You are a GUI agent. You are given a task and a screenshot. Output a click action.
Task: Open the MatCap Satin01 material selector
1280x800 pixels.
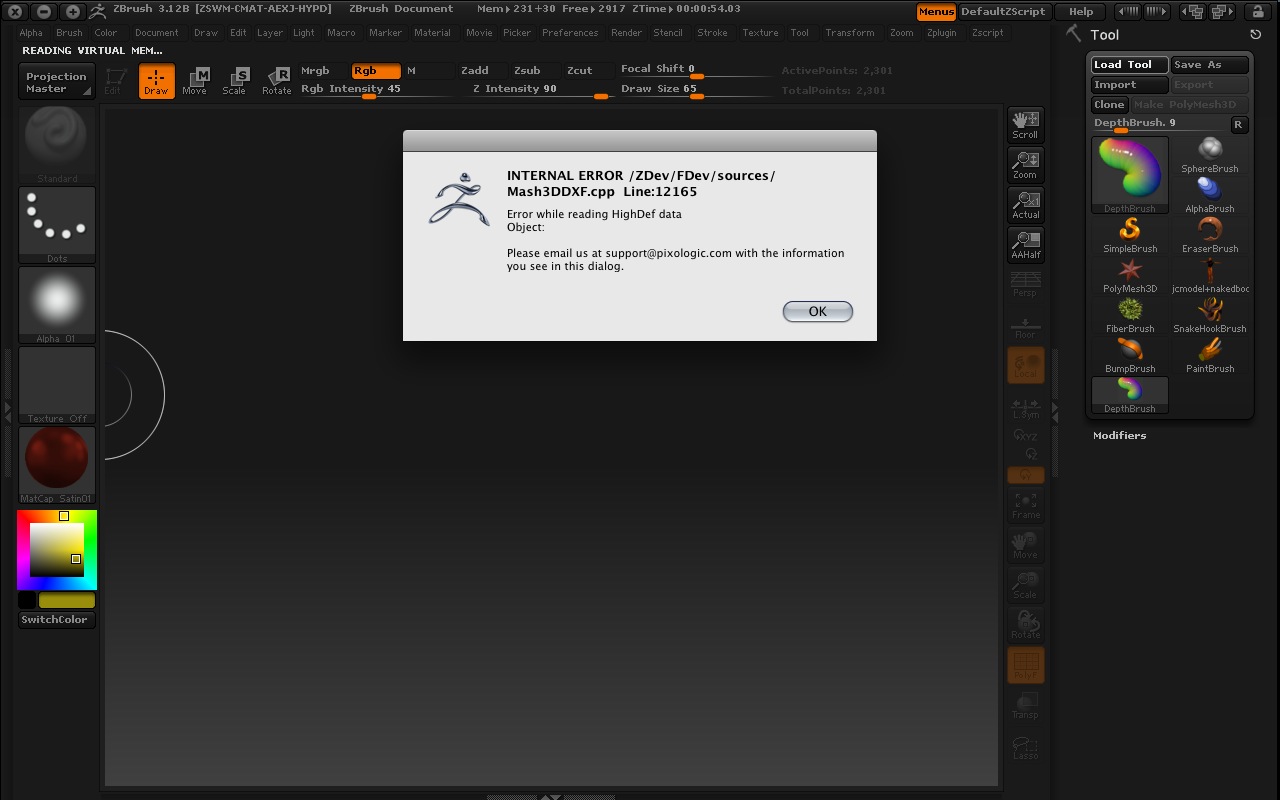57,465
